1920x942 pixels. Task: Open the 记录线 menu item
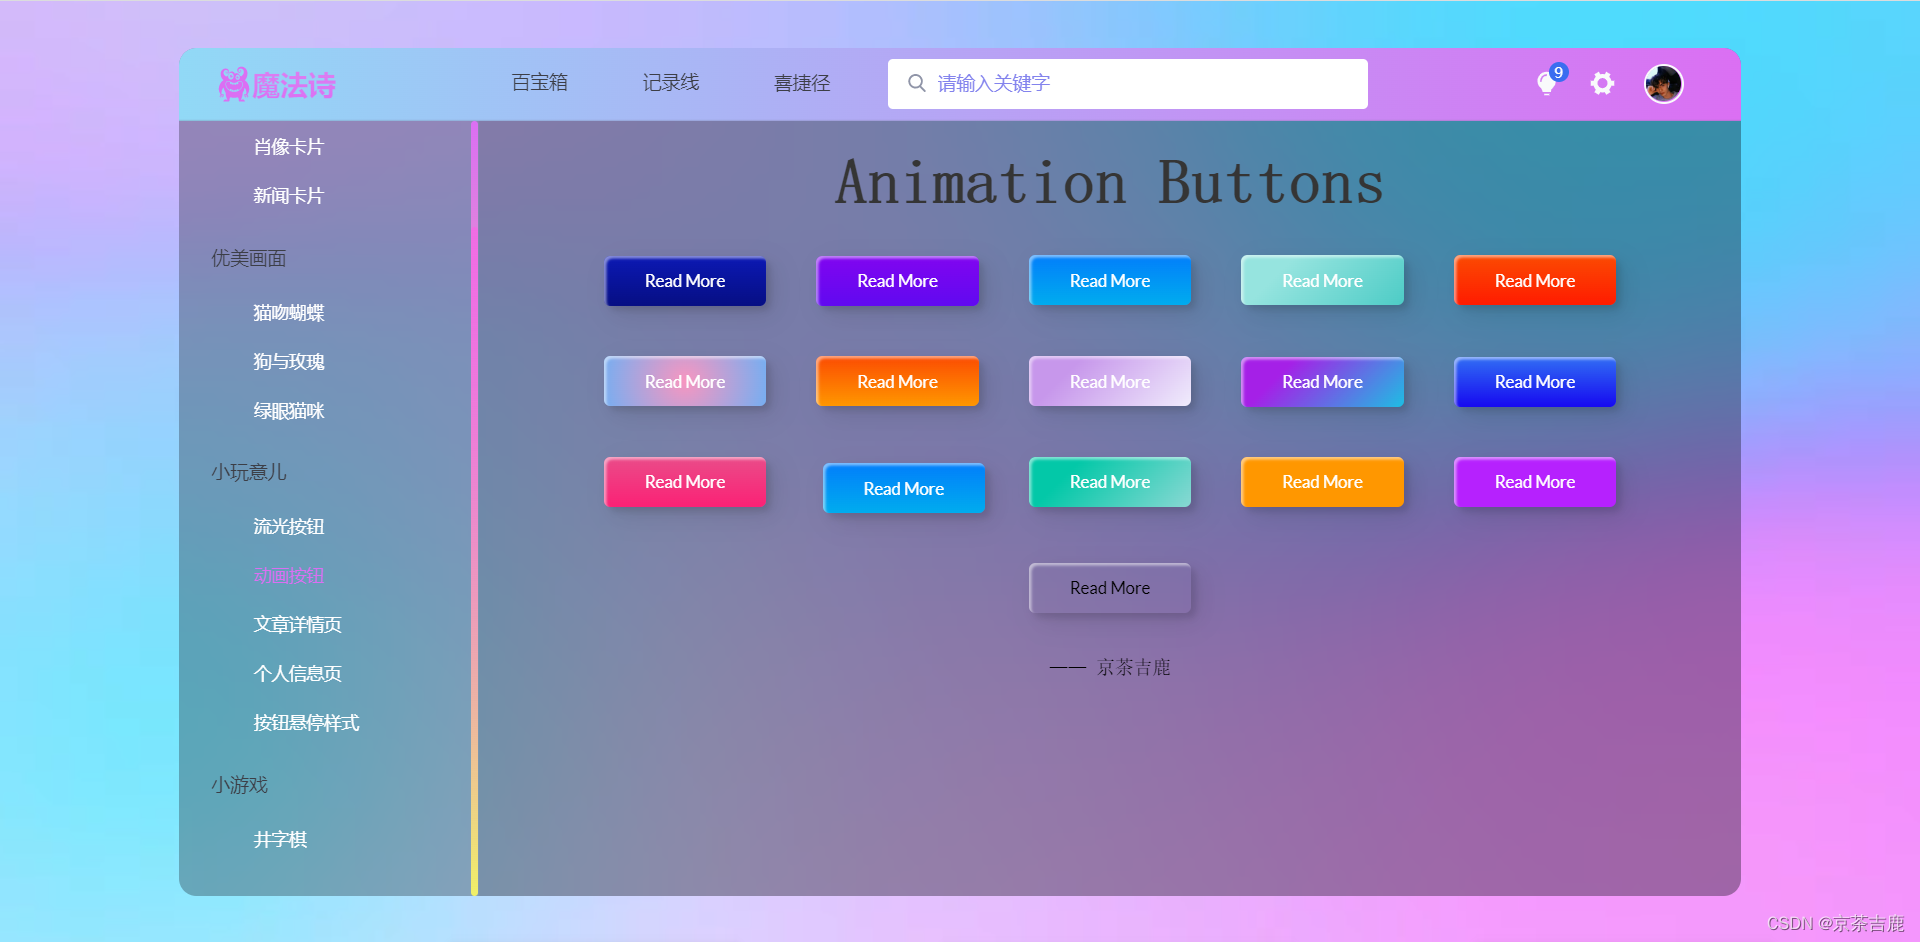[x=670, y=83]
